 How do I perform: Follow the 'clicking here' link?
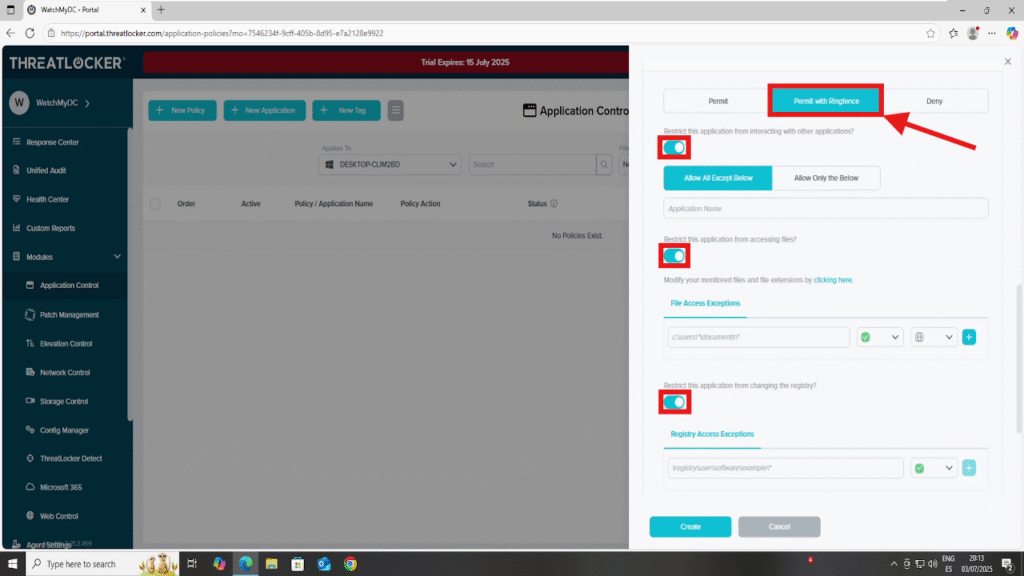click(x=833, y=280)
